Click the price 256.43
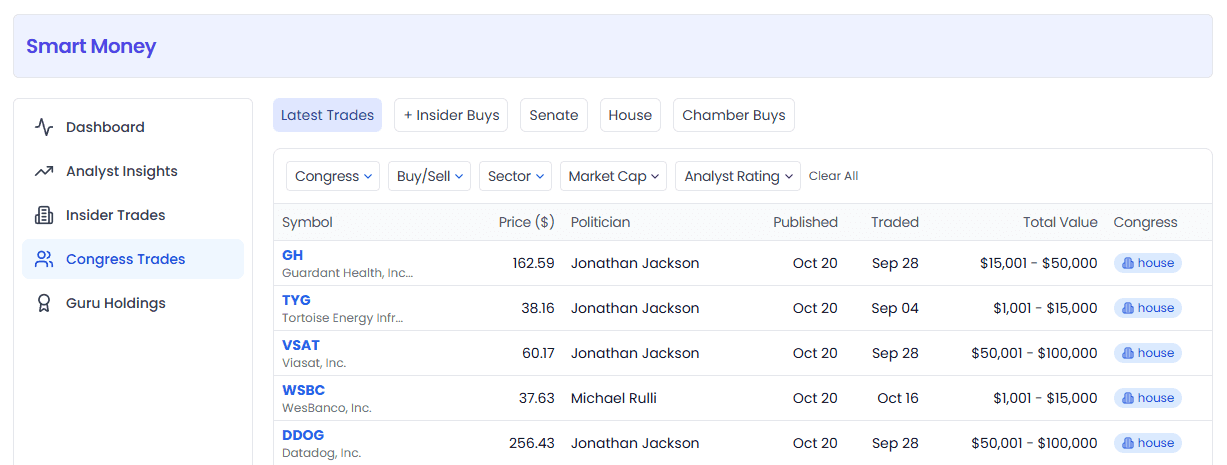This screenshot has height=465, width=1227. click(532, 443)
